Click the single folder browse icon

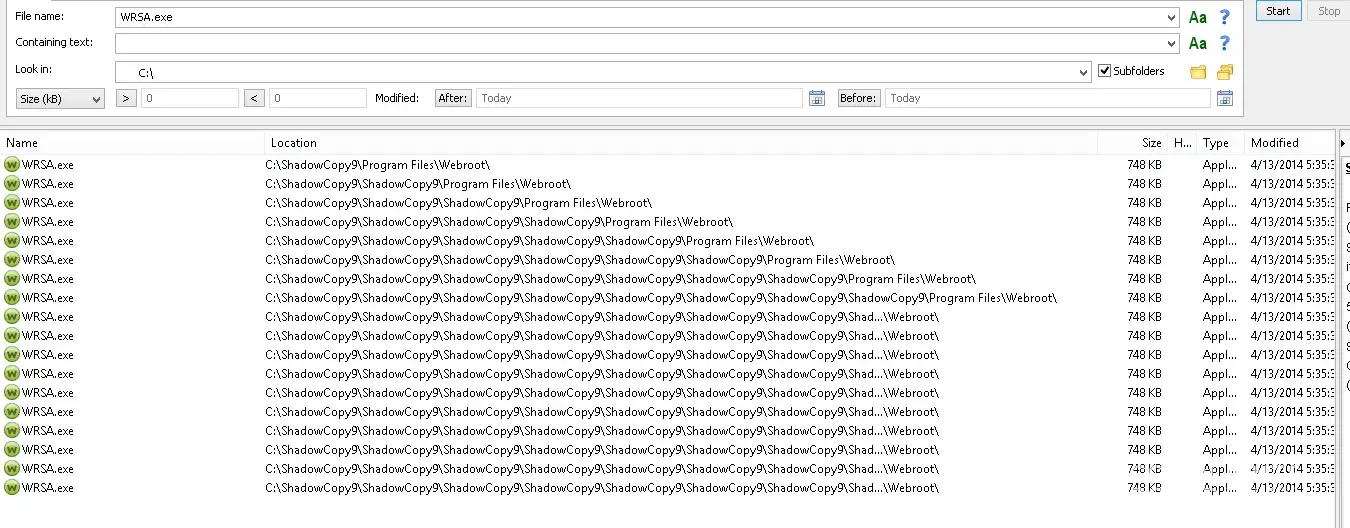(x=1198, y=72)
